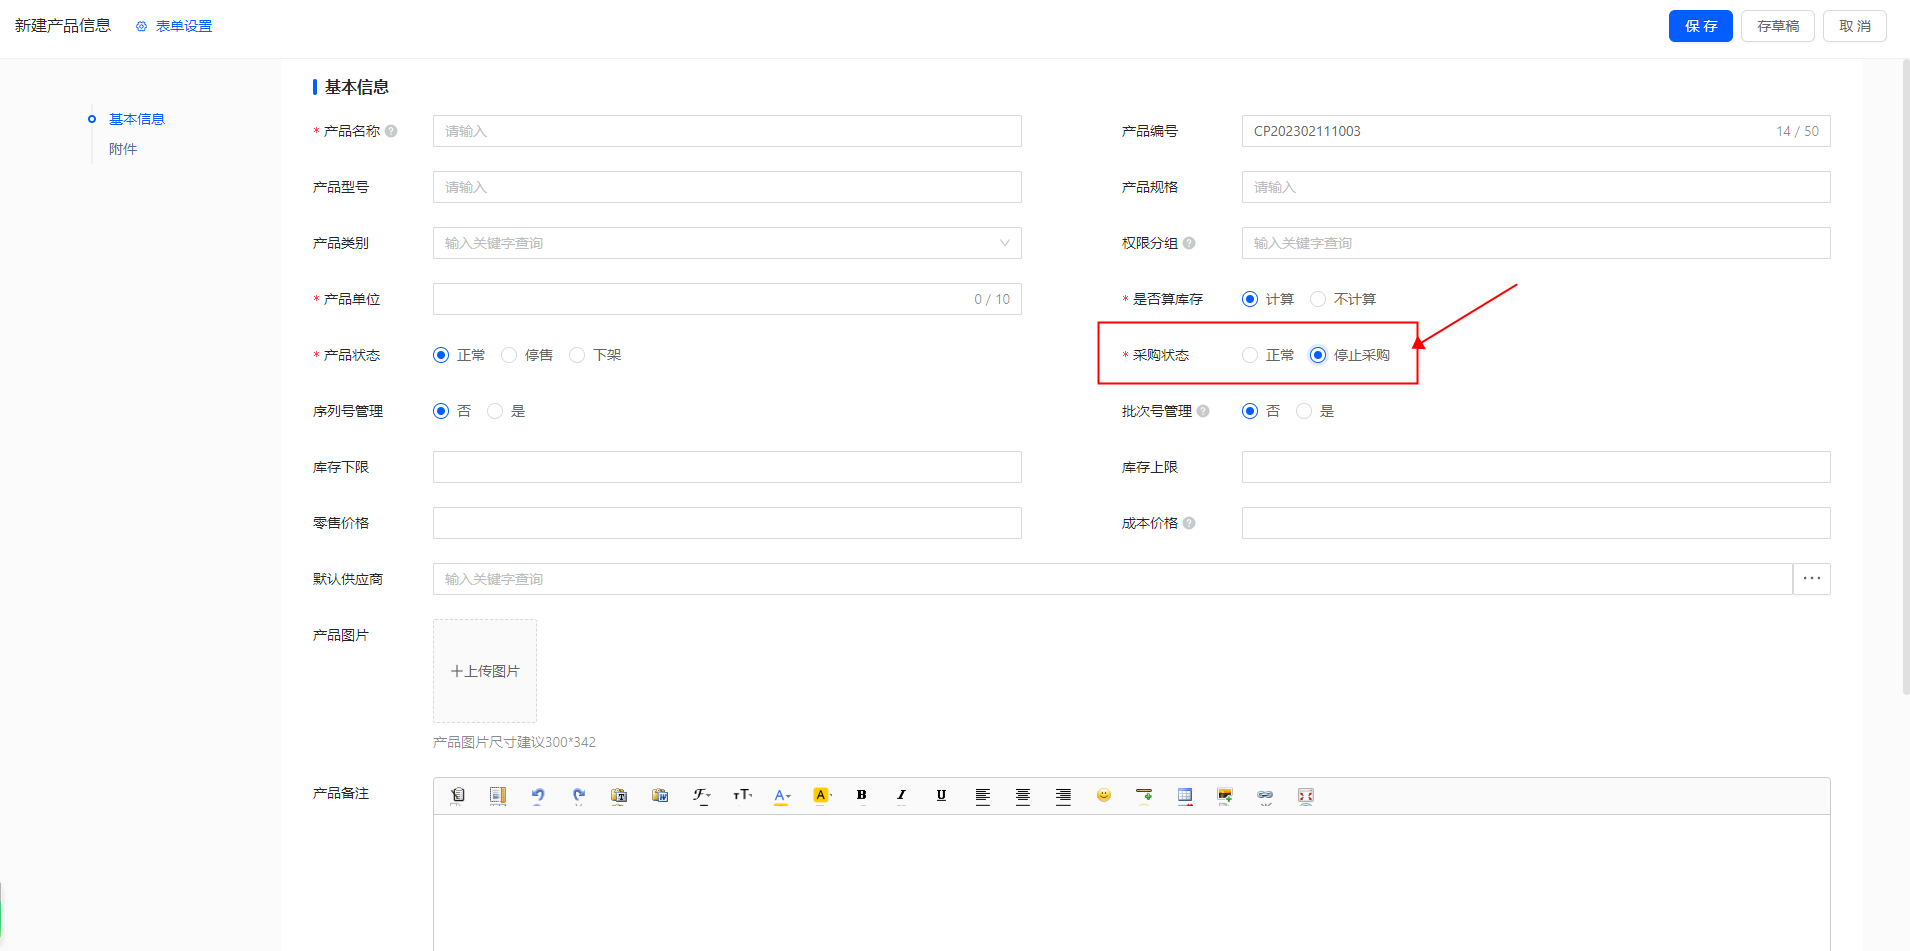Click the 产品名称 input field
The image size is (1910, 951).
pos(727,131)
